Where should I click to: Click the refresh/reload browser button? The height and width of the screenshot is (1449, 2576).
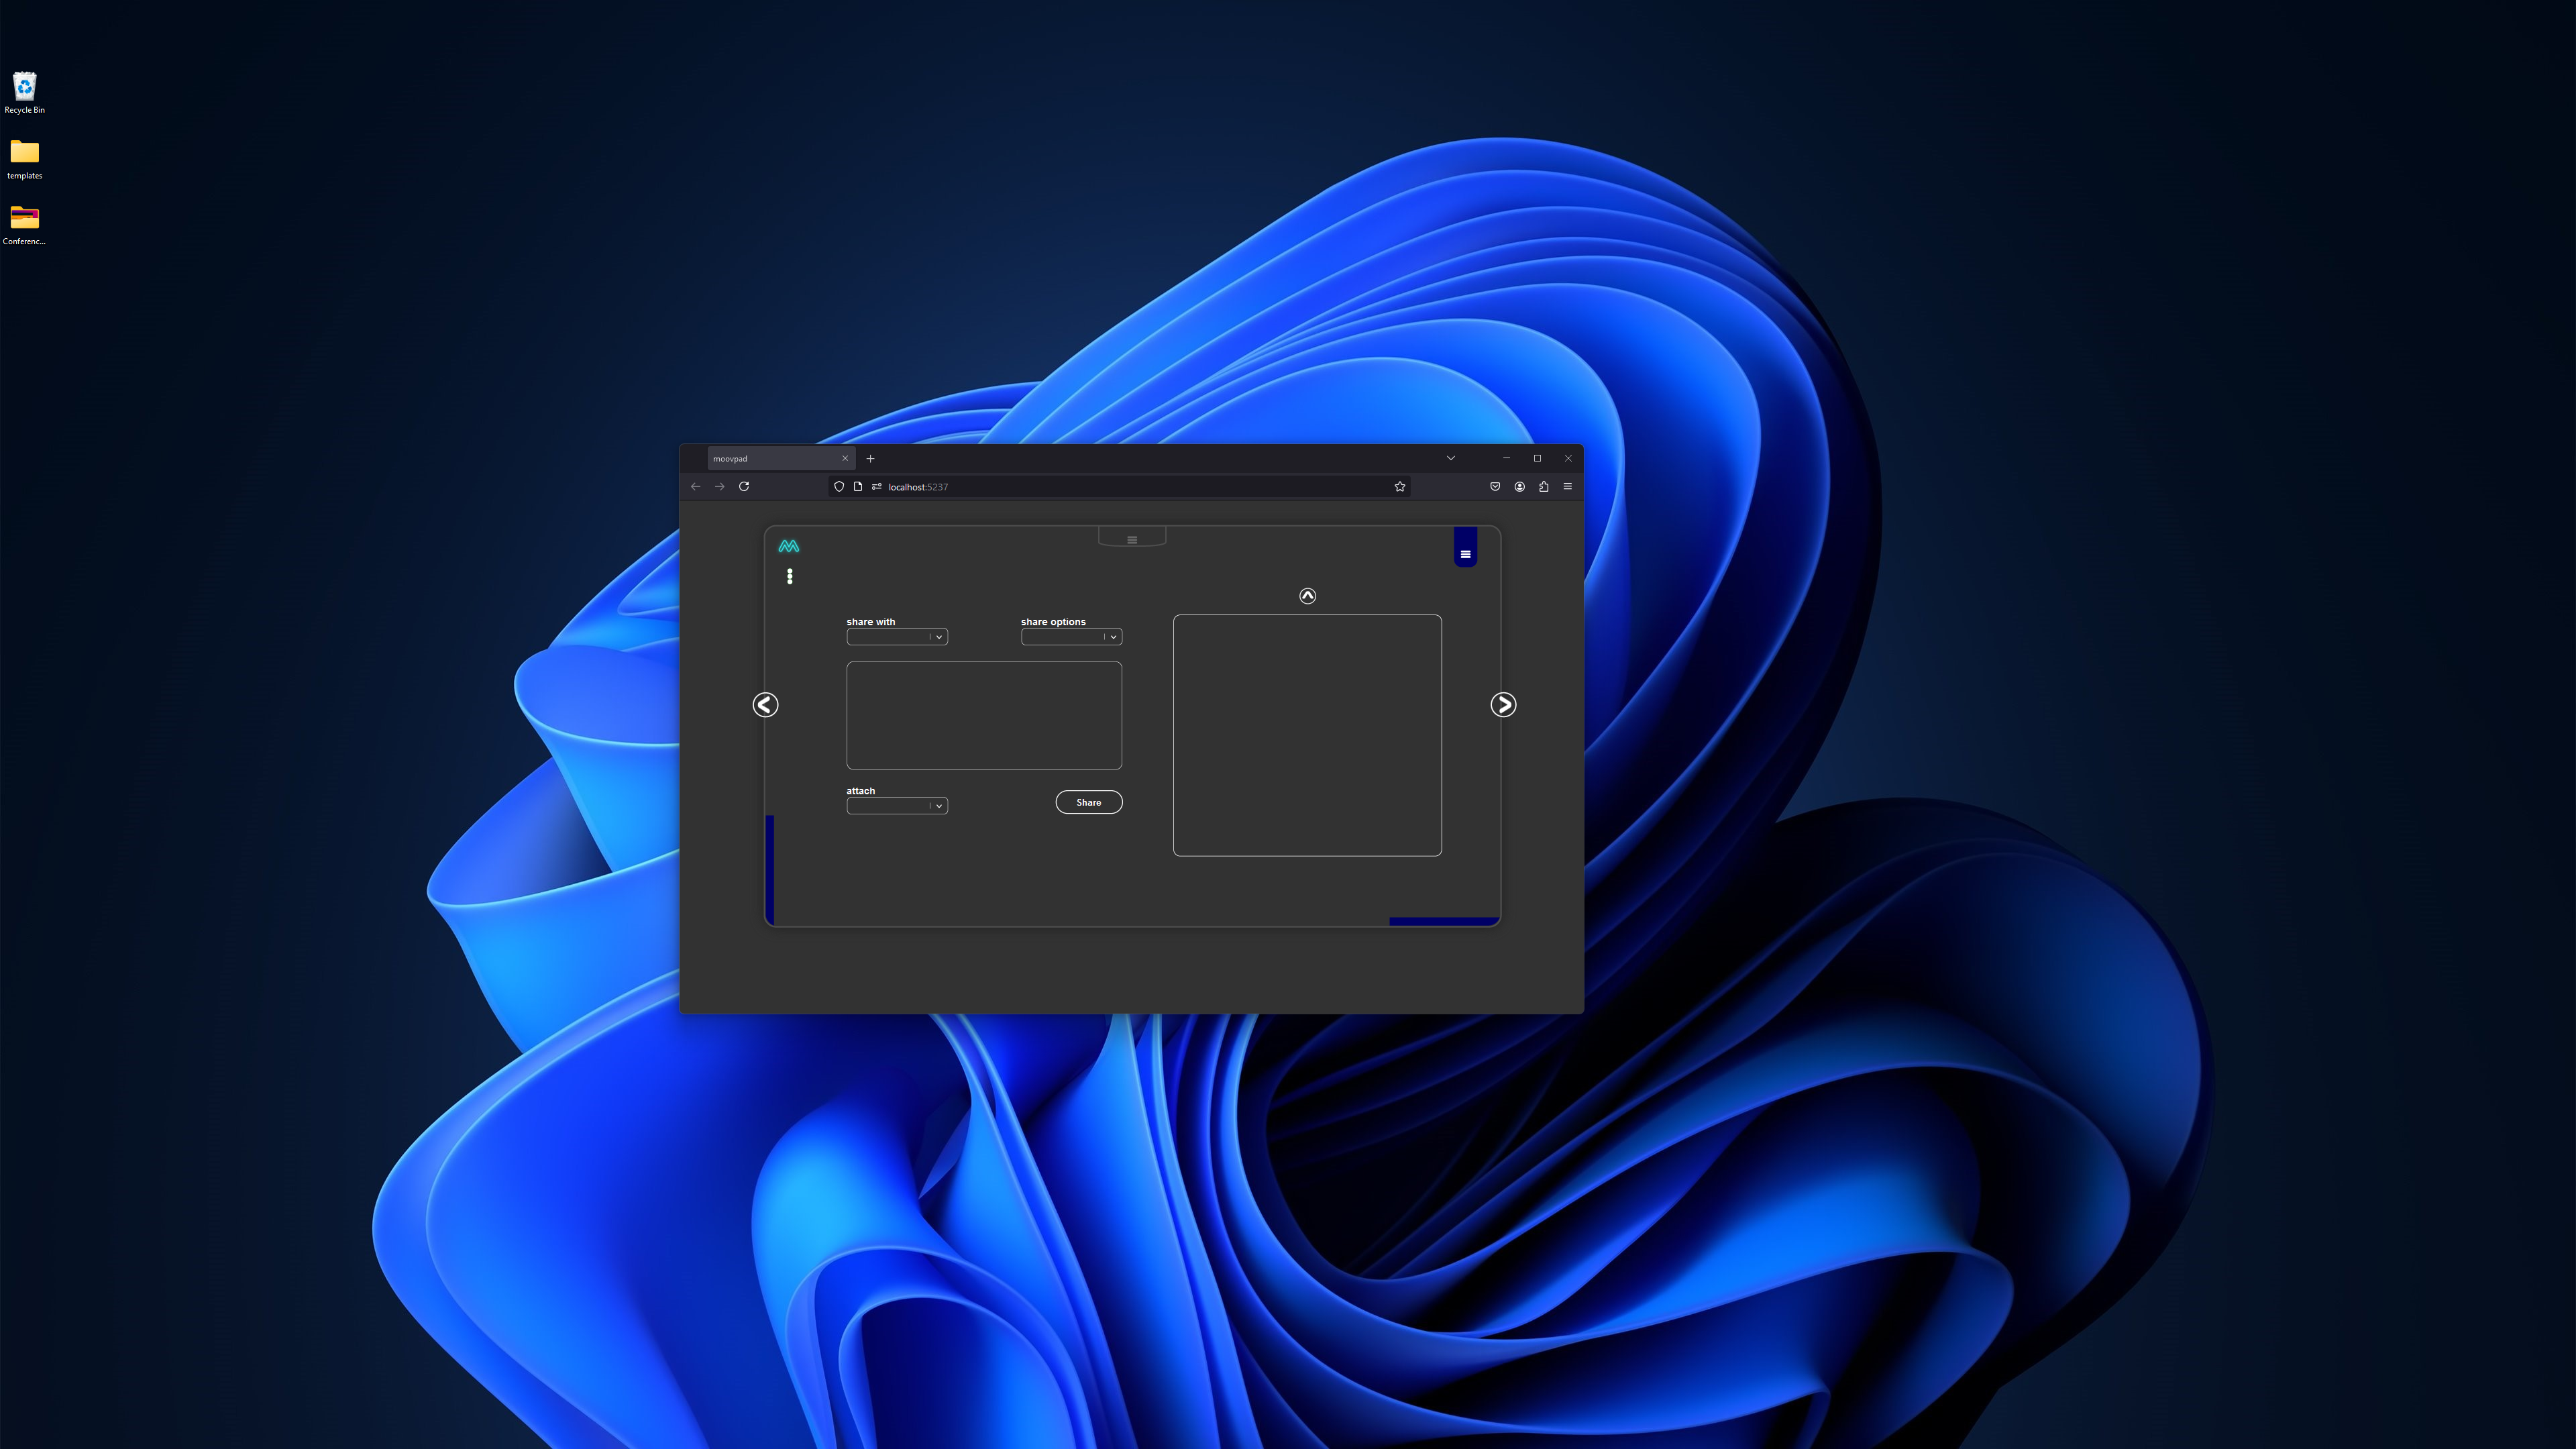743,485
